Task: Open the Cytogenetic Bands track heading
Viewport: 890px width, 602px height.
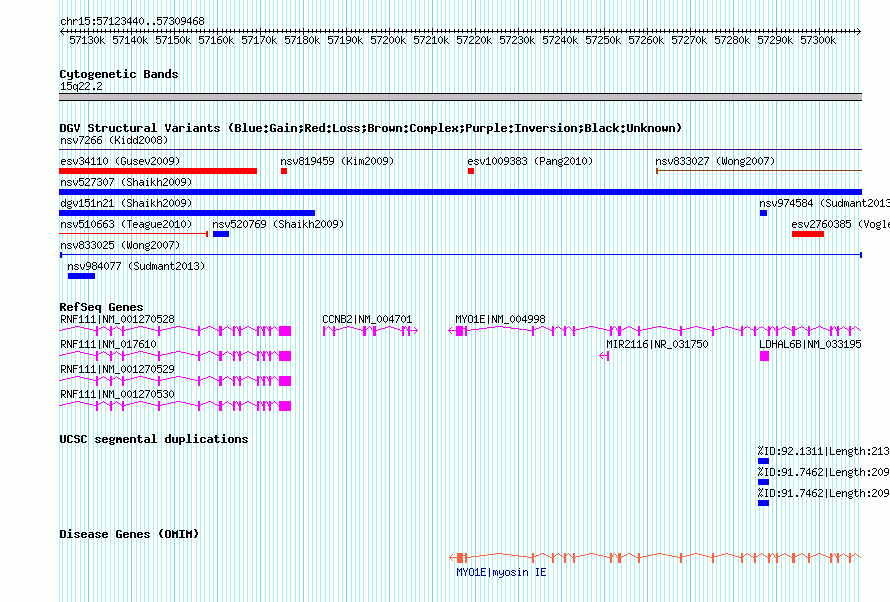Action: [119, 74]
